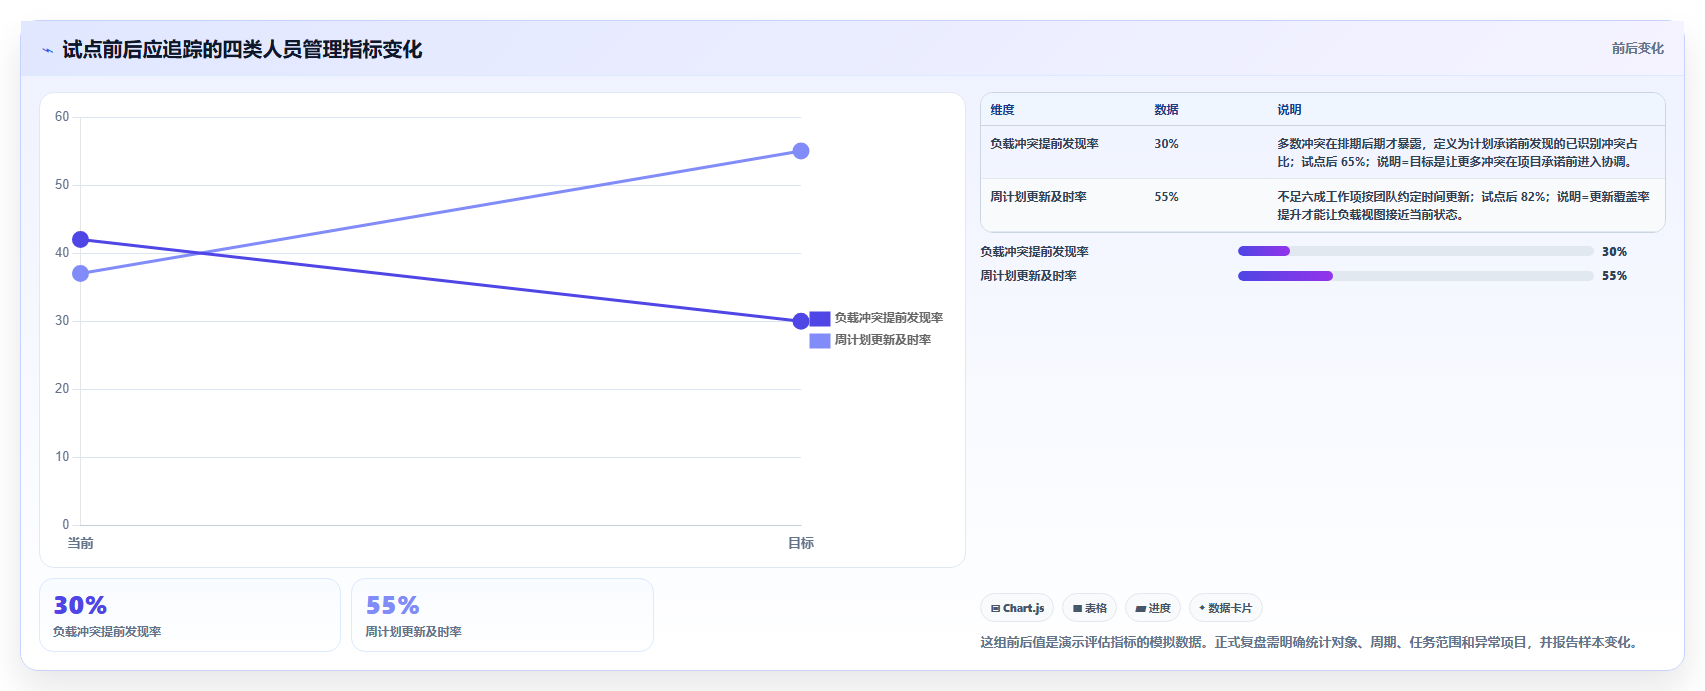Open the 55% 周计划更新及时率 stat card
The height and width of the screenshot is (691, 1705).
pos(502,615)
